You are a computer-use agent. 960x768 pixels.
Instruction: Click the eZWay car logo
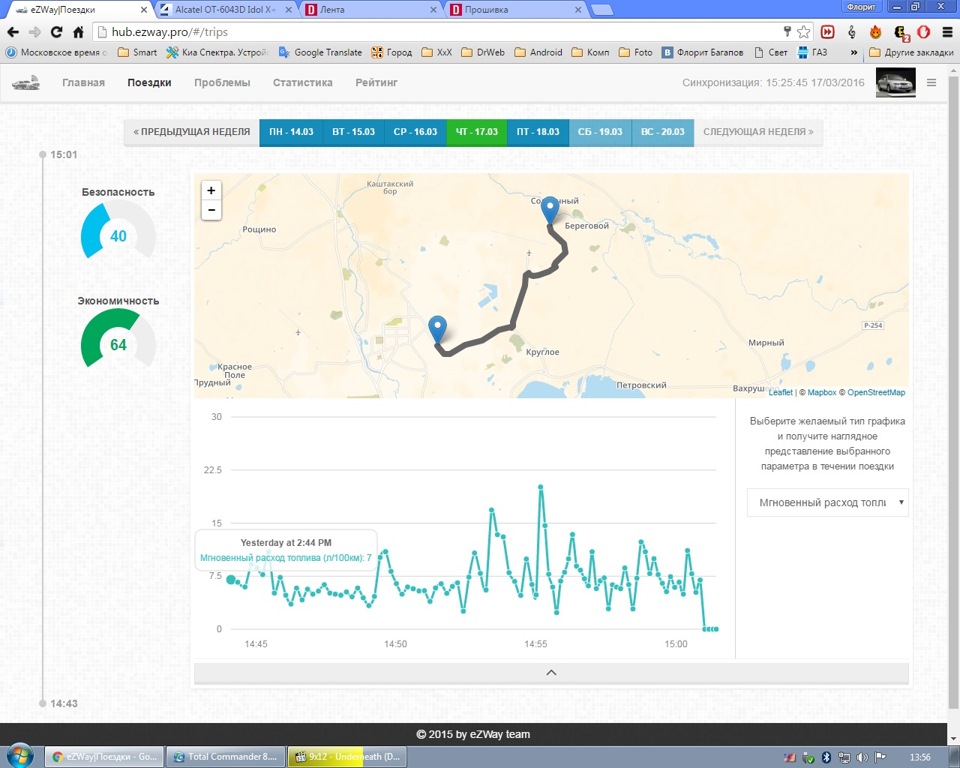click(27, 83)
